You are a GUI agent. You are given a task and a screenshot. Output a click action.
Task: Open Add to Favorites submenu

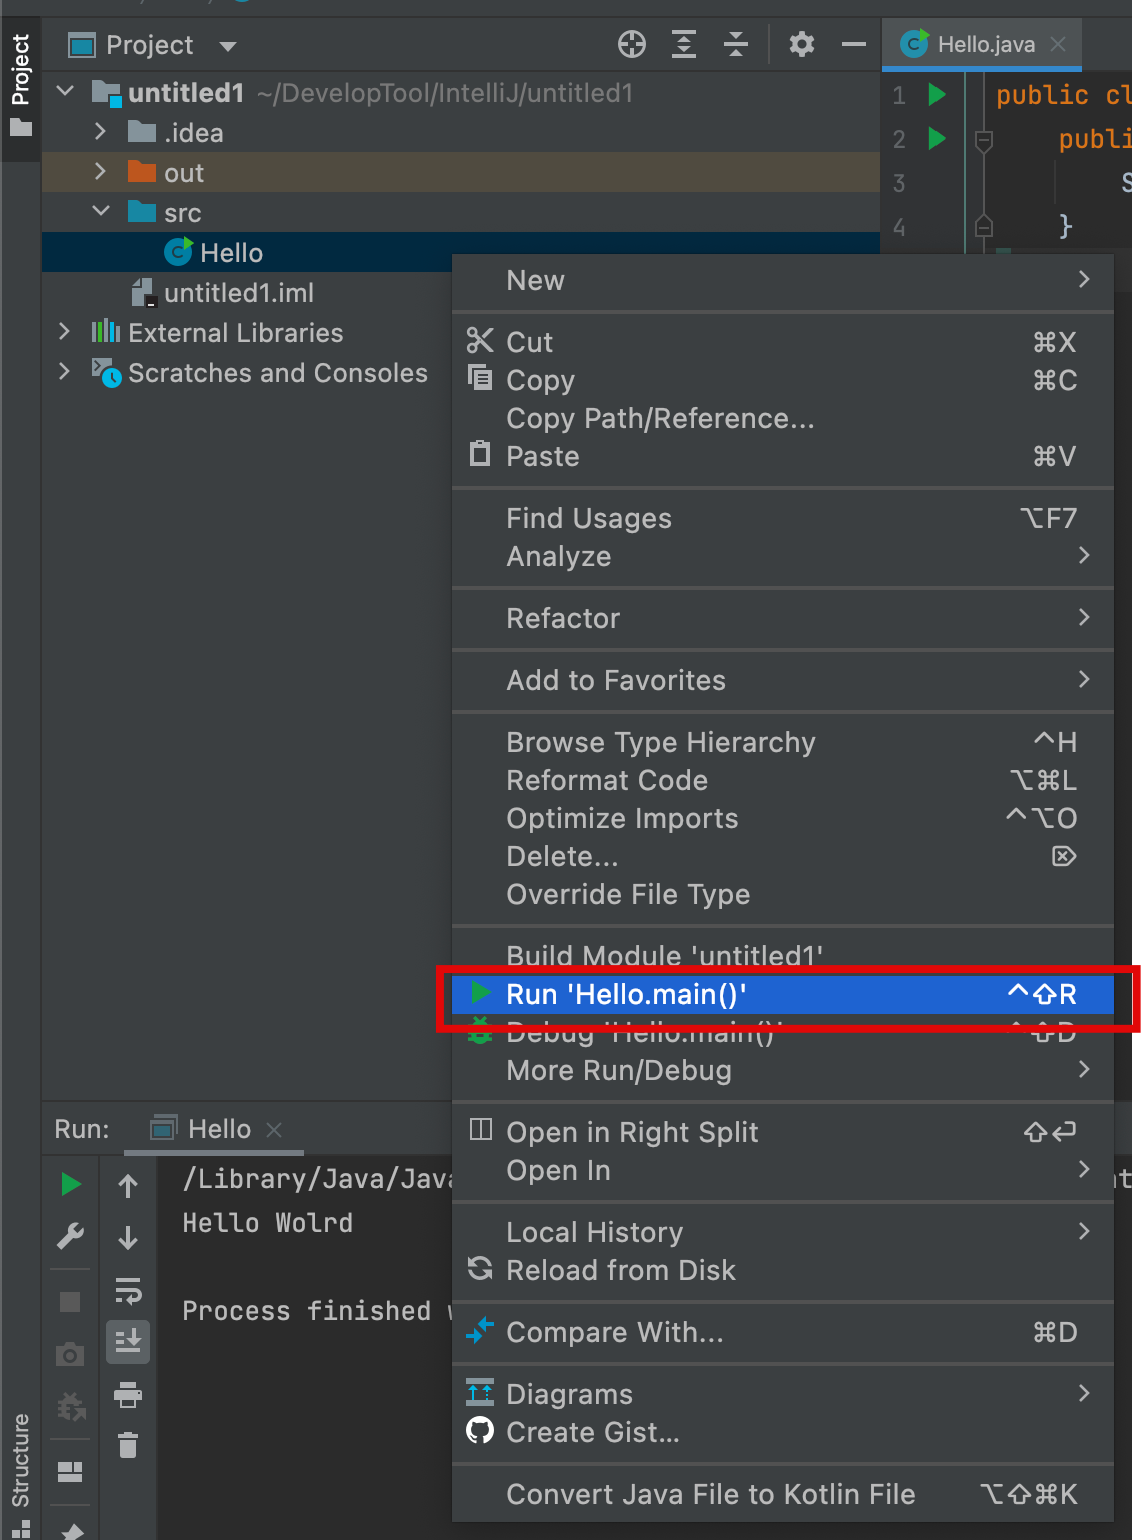[x=783, y=680]
